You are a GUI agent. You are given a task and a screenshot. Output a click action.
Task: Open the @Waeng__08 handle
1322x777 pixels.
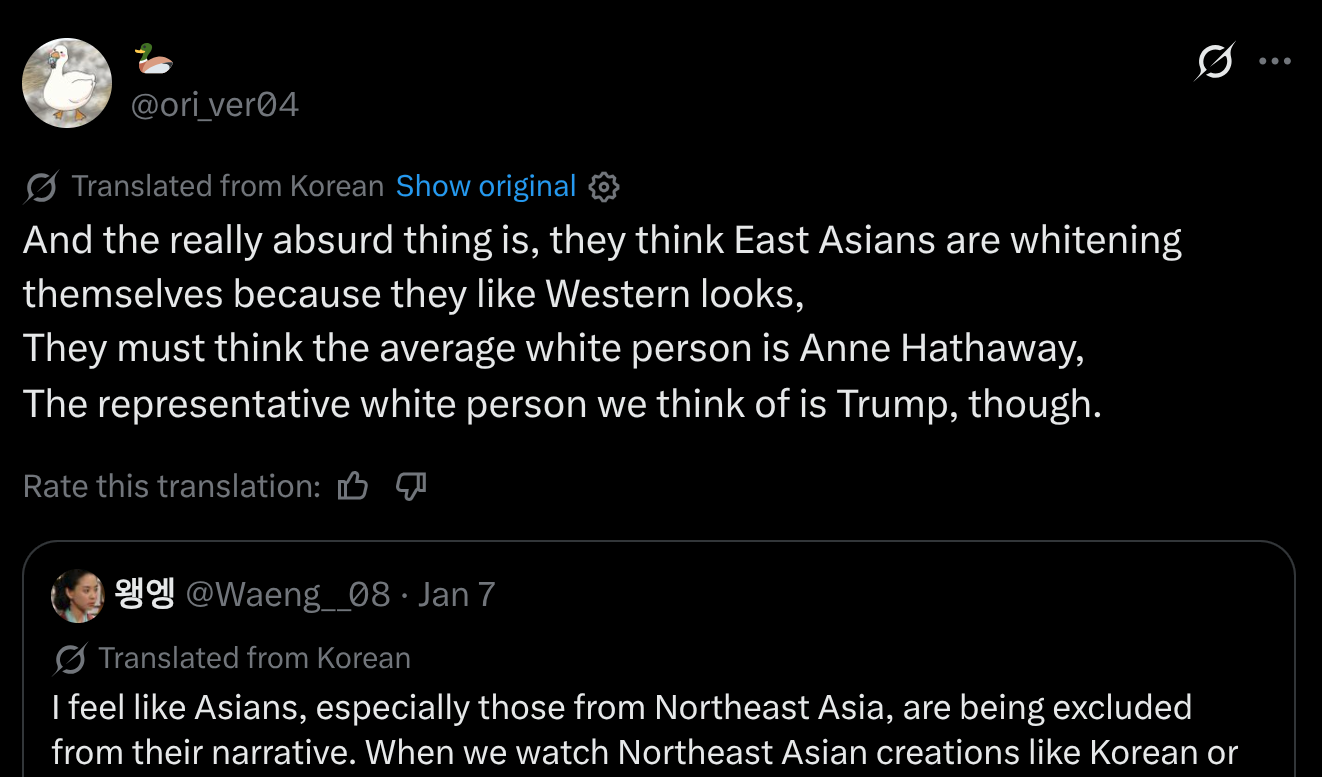288,595
